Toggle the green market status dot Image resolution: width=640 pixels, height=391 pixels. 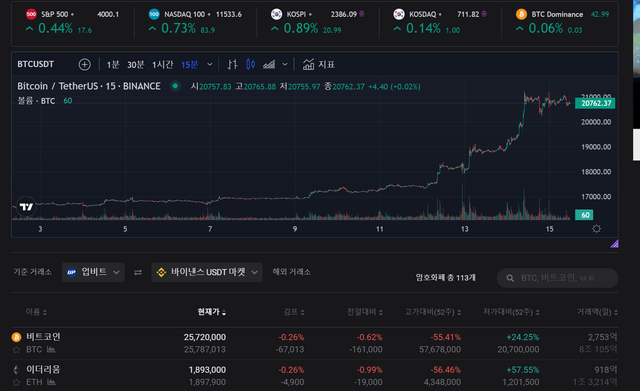tap(175, 86)
